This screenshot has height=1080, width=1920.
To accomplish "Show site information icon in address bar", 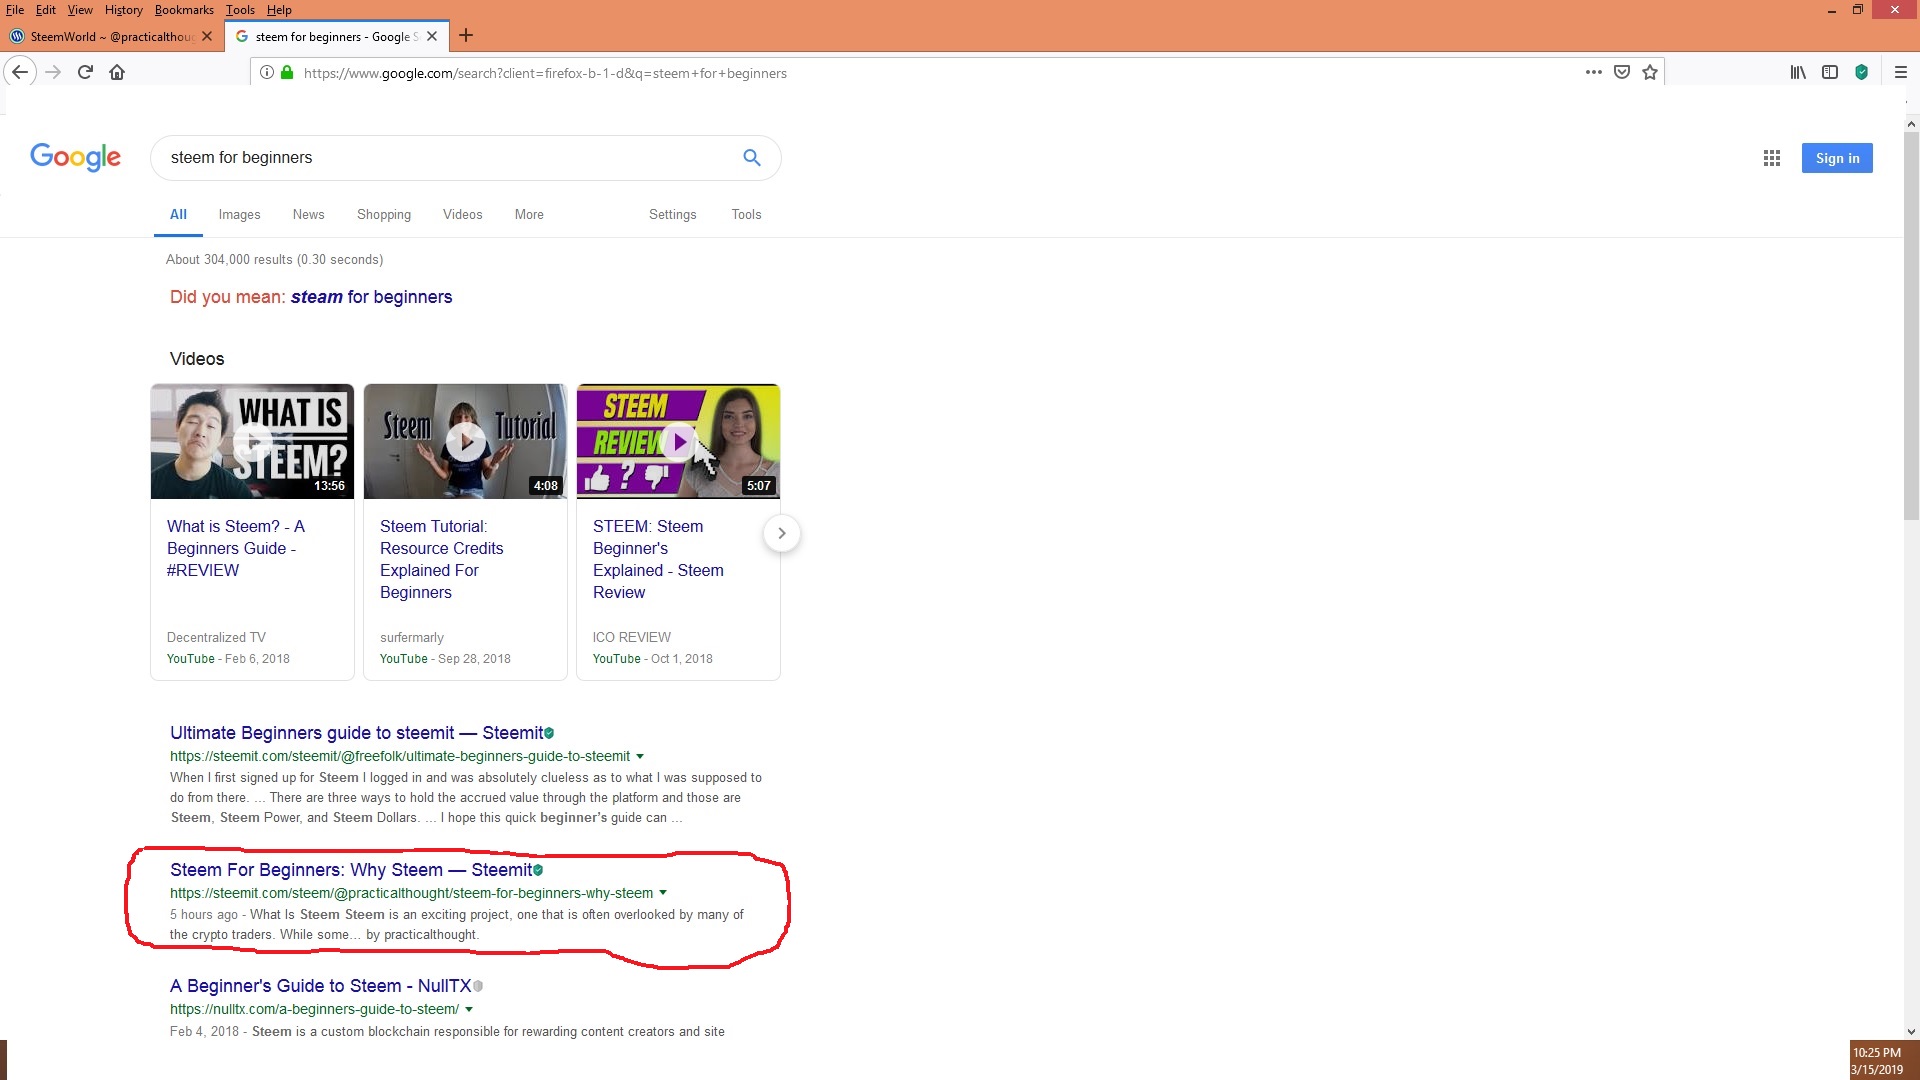I will click(267, 72).
